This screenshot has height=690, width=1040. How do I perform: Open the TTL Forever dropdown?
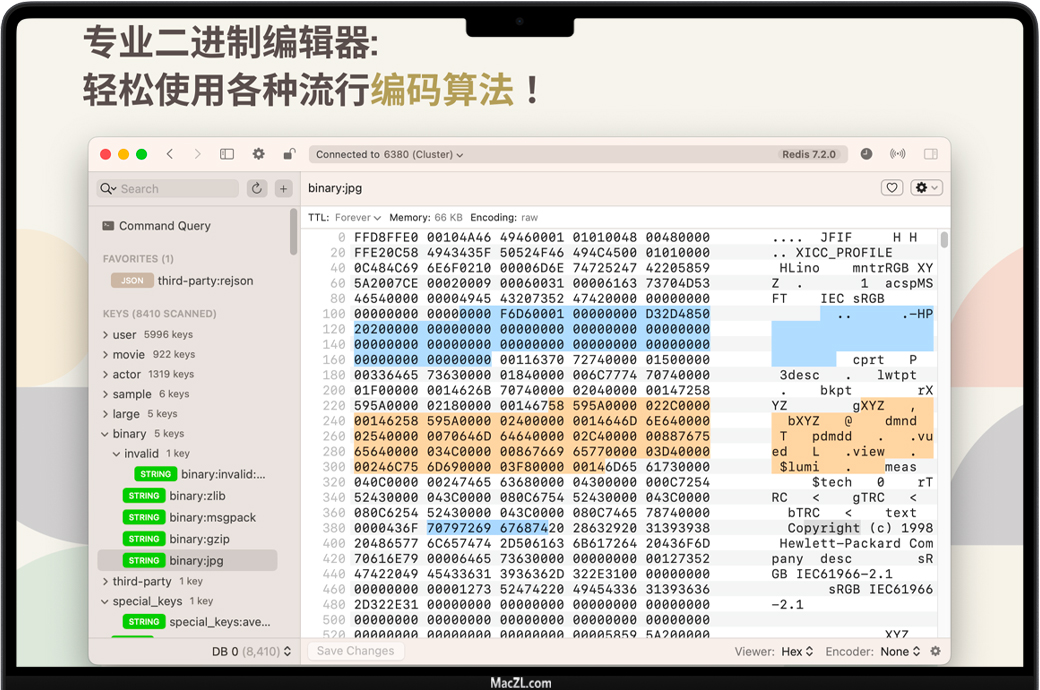point(358,217)
